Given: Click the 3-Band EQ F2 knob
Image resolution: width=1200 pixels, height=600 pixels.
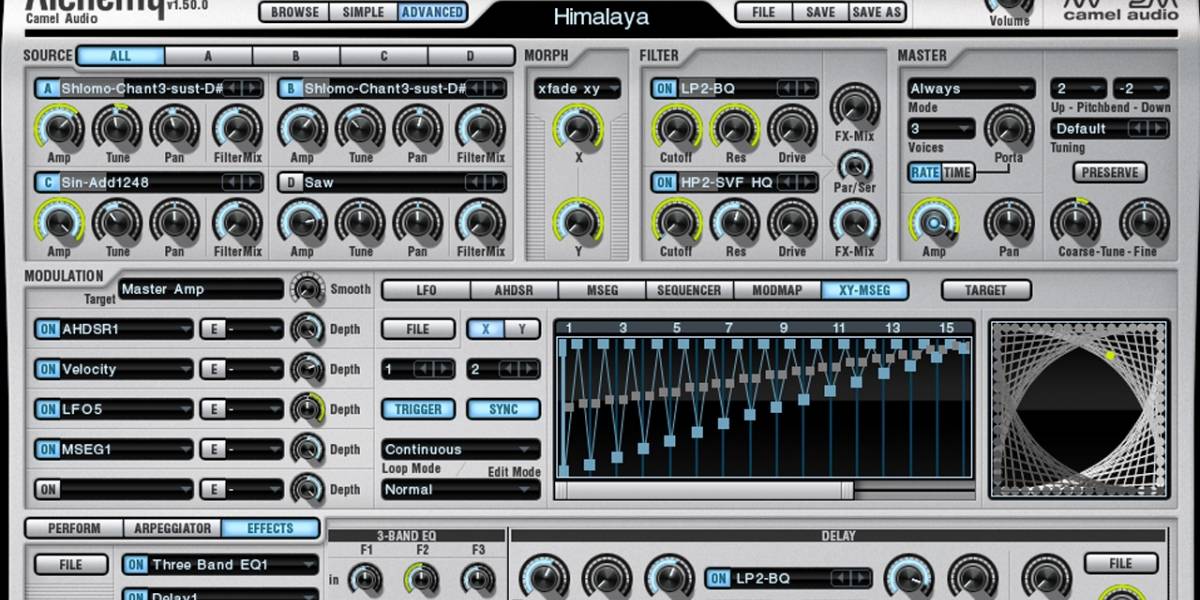Looking at the screenshot, I should [x=421, y=578].
